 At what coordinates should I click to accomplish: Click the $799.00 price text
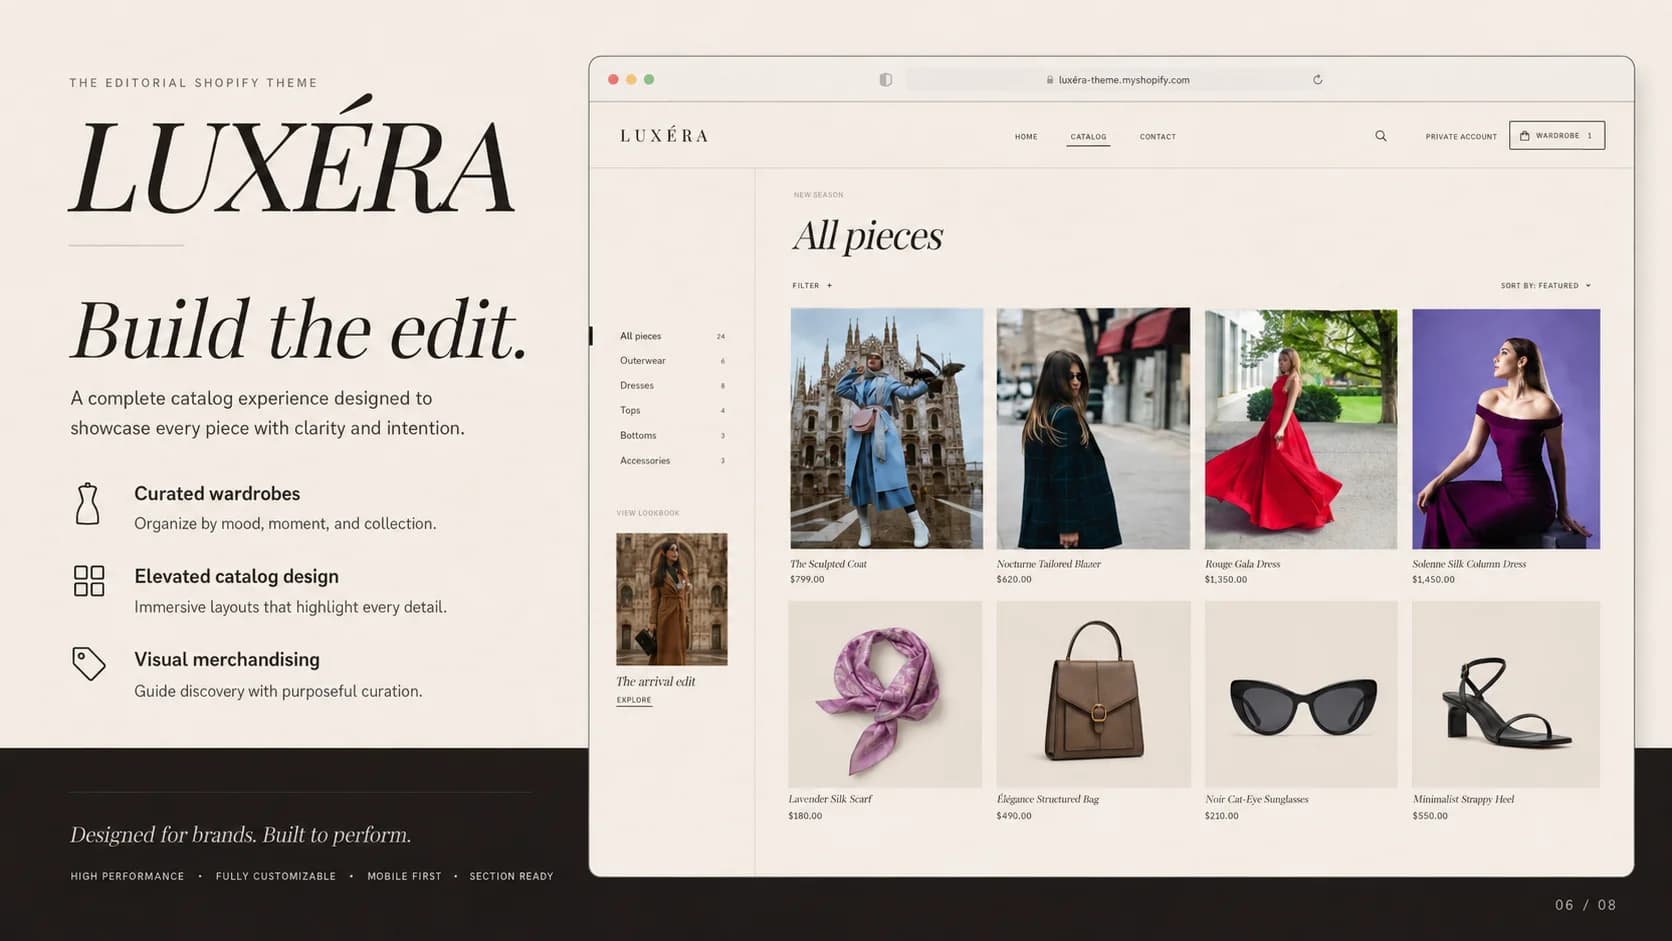(x=808, y=580)
